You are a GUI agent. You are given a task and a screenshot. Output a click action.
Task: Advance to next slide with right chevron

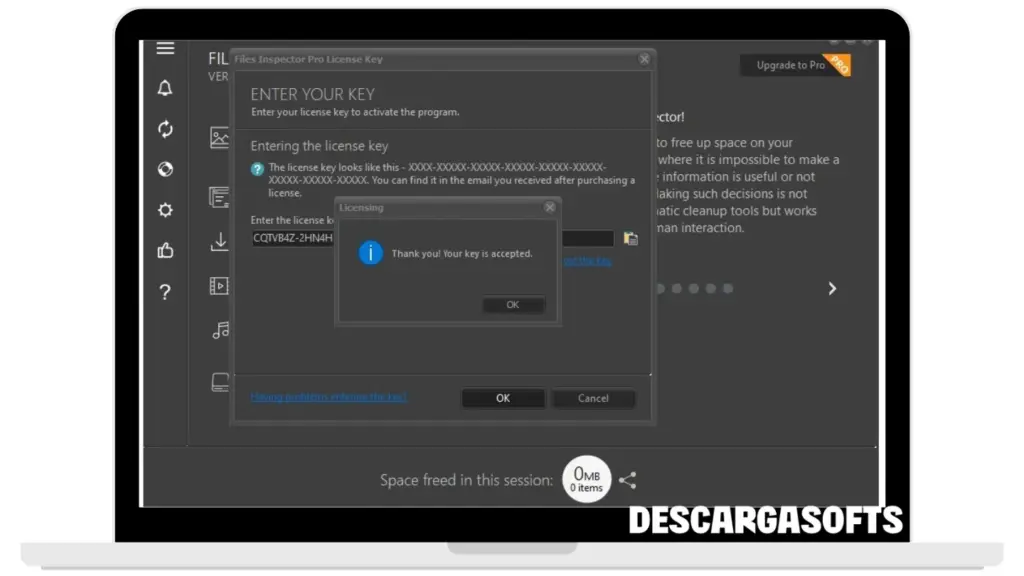point(832,289)
